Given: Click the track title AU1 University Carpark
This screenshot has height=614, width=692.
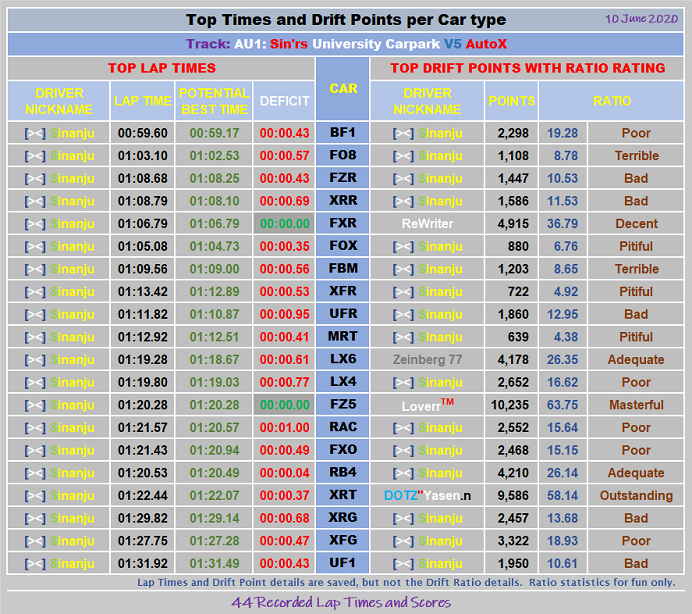Looking at the screenshot, I should pos(346,44).
